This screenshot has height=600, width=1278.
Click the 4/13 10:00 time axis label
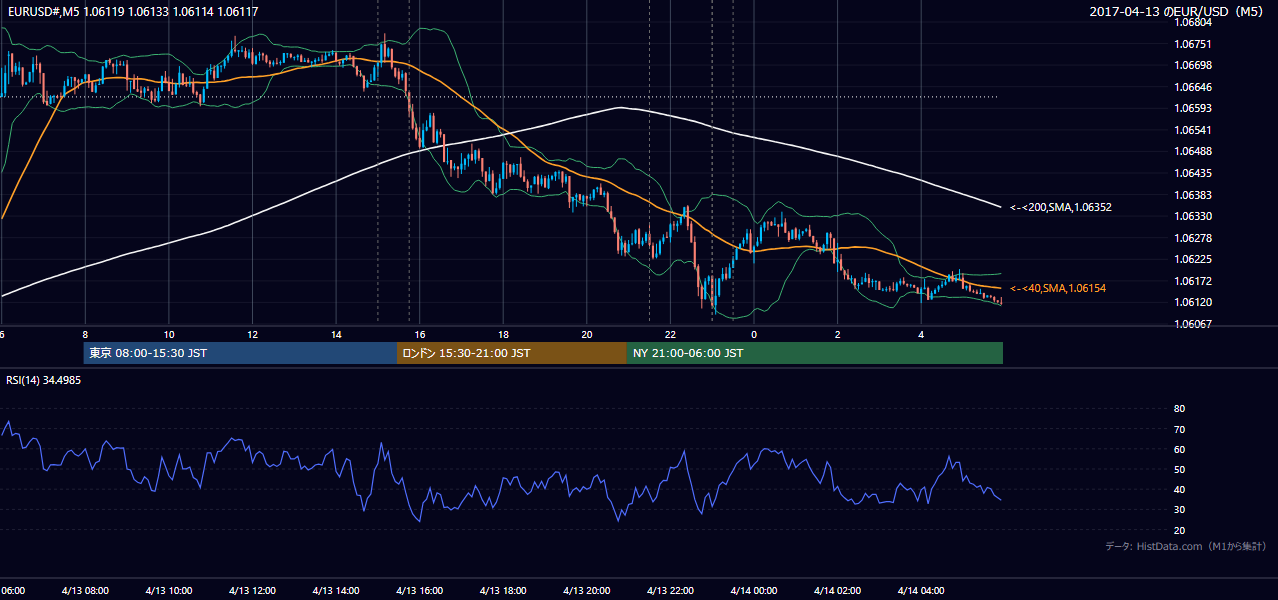(x=169, y=591)
